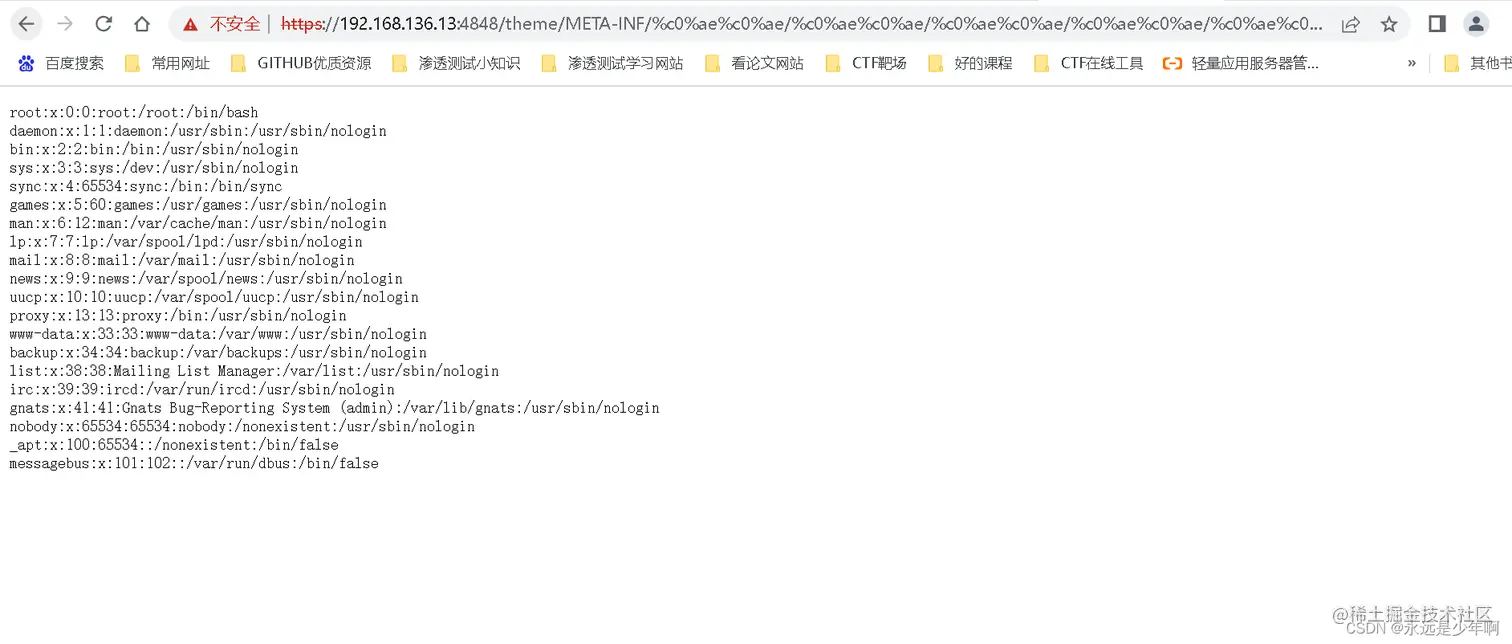Open the CTF在线工具 bookmark folder

(x=1088, y=63)
